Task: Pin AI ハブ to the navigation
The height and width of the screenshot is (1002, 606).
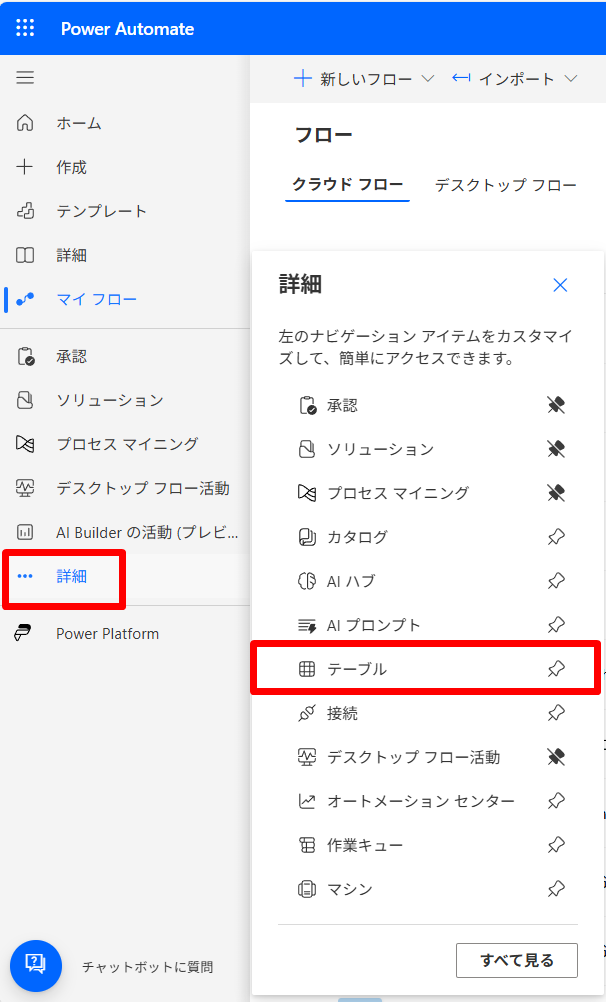Action: 556,581
